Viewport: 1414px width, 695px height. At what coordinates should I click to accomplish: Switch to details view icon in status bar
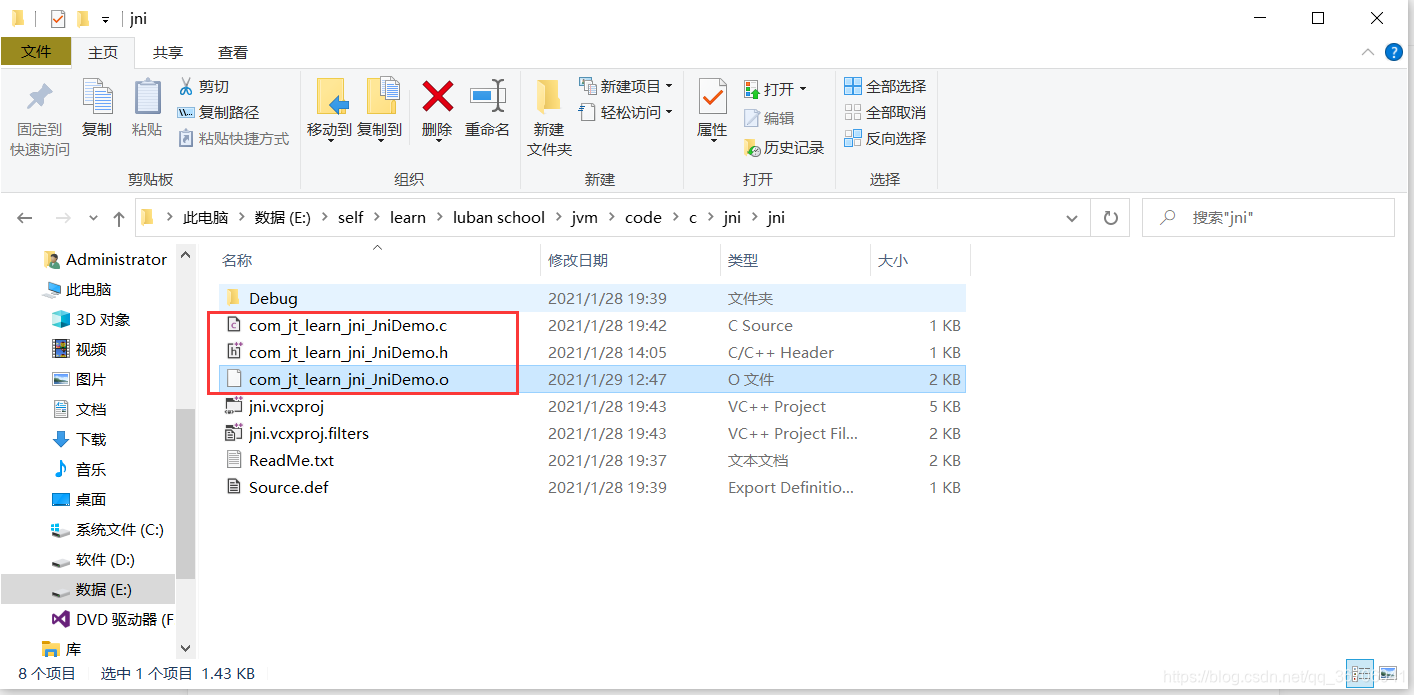(1360, 674)
